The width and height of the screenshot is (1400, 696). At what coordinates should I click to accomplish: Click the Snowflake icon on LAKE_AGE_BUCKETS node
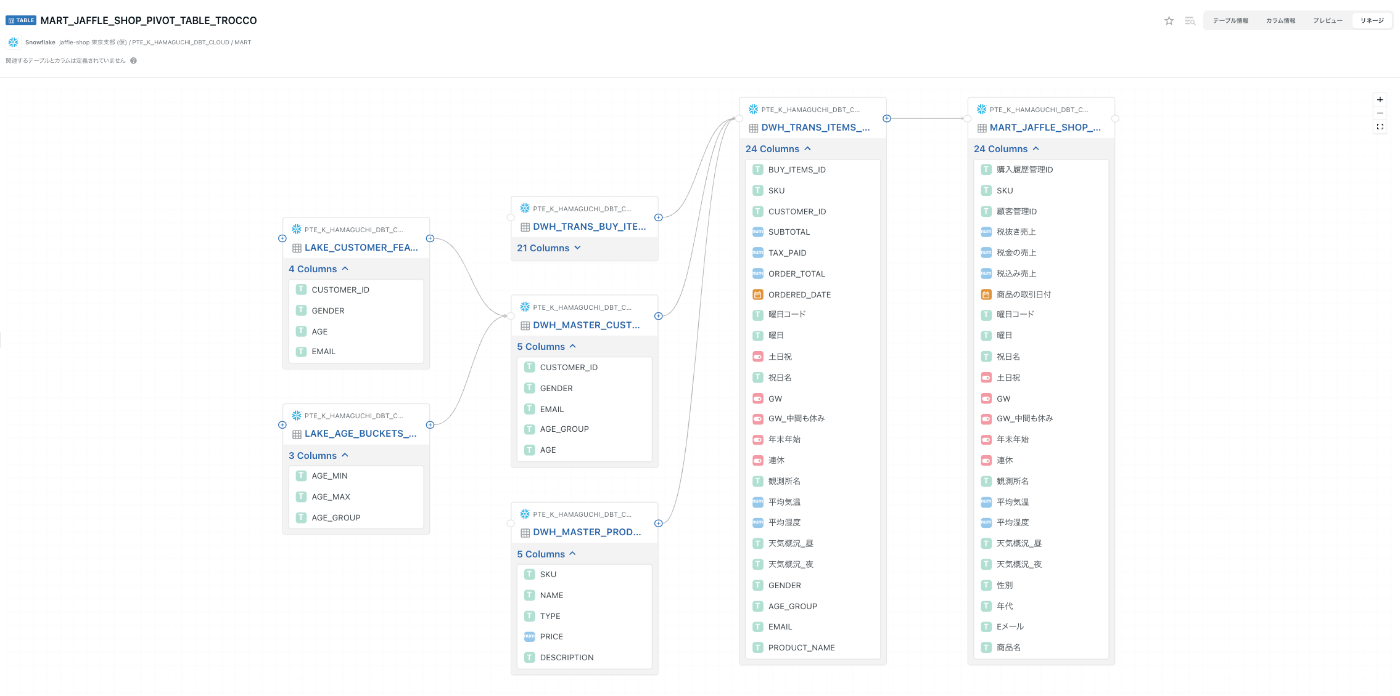pyautogui.click(x=297, y=415)
